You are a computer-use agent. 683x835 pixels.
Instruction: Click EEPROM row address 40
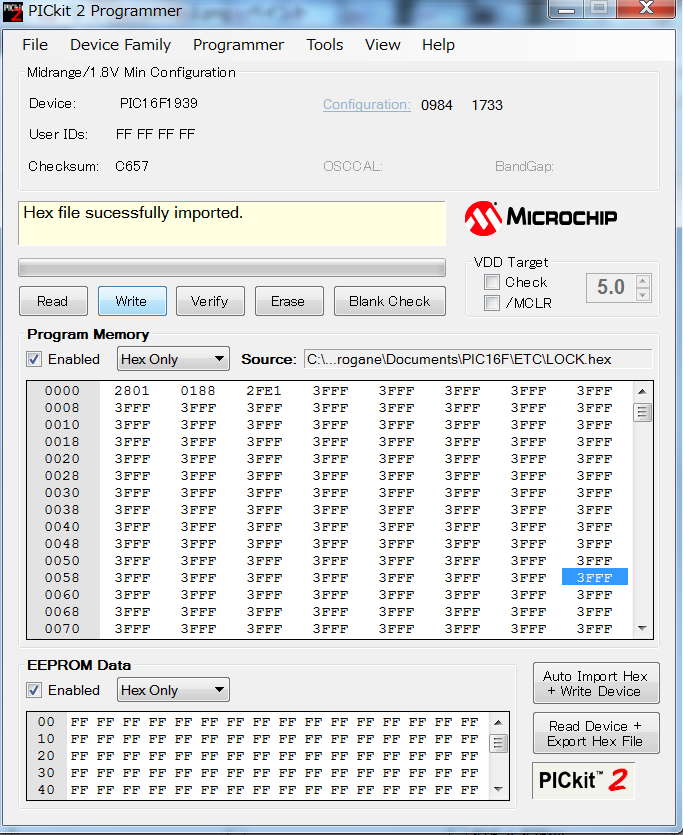[46, 790]
